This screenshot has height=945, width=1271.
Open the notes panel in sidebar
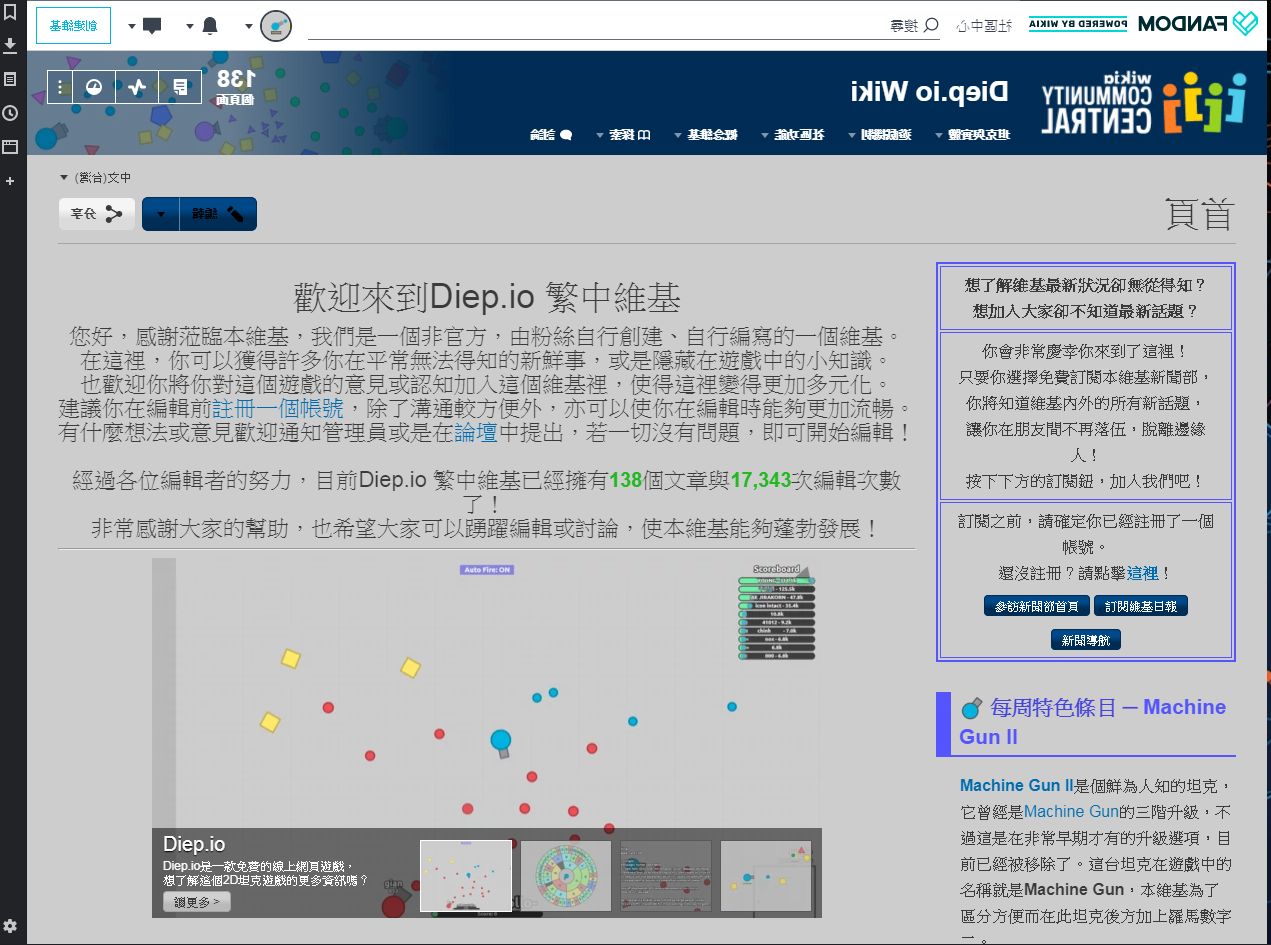10,79
